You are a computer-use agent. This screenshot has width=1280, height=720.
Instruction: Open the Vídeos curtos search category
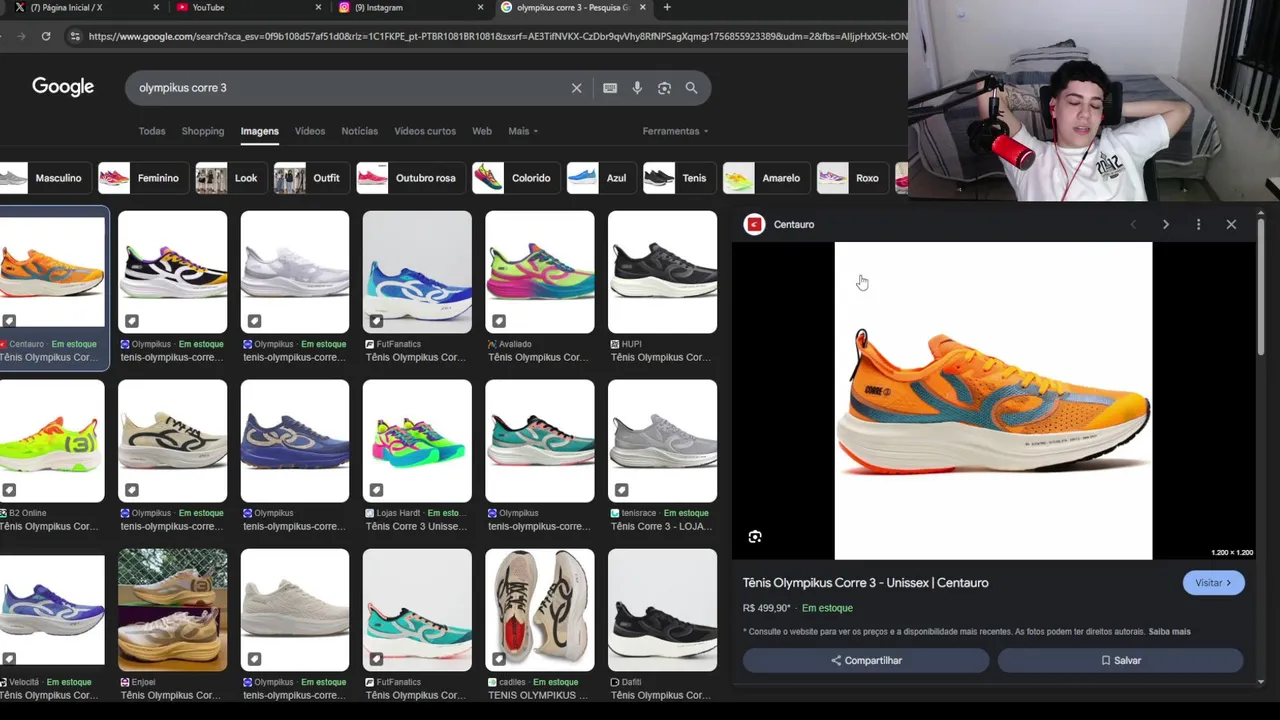[x=425, y=131]
